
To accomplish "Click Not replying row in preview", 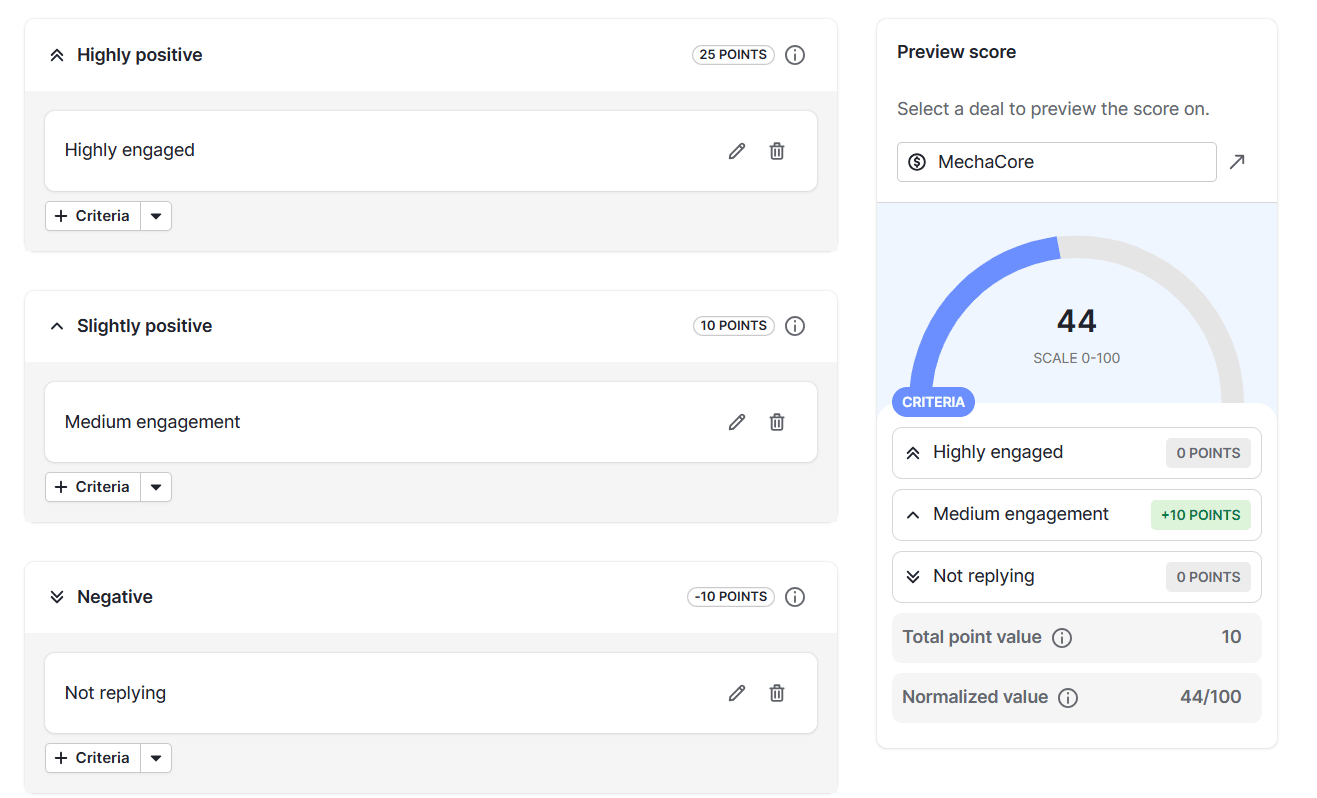I will 1077,577.
